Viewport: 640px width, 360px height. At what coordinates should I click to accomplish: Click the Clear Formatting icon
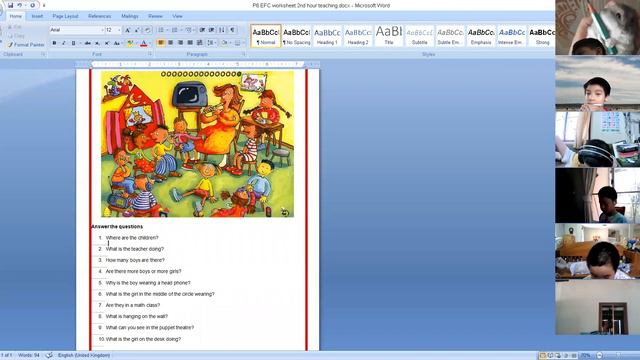coord(148,30)
